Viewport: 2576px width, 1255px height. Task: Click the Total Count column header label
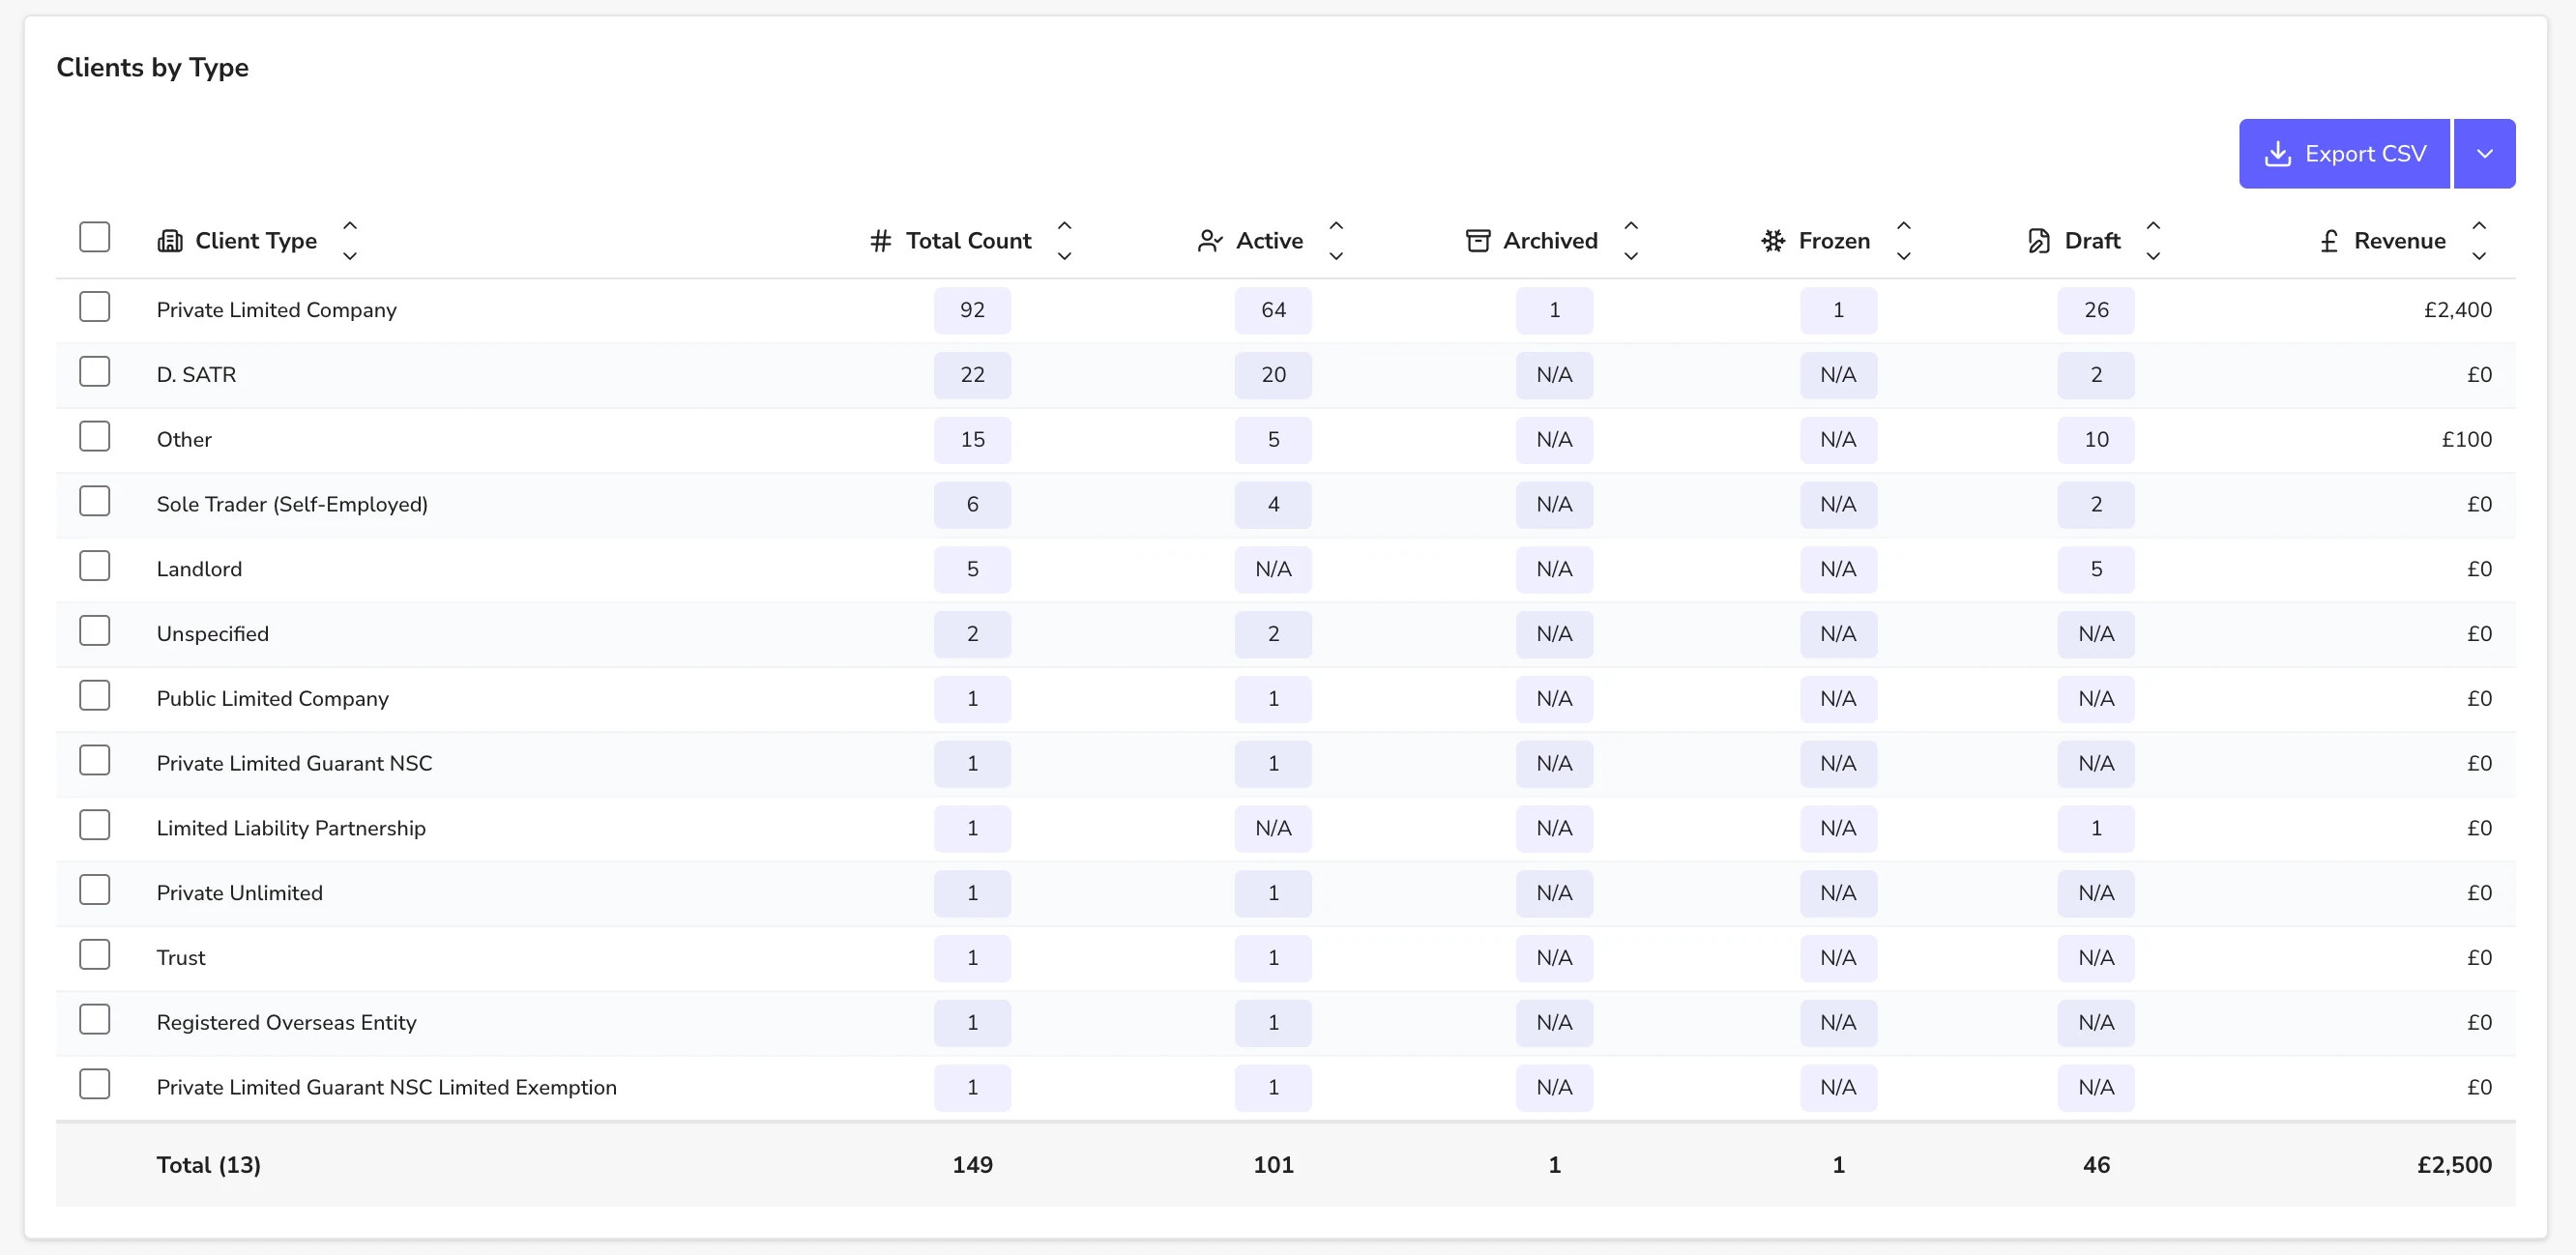click(968, 241)
